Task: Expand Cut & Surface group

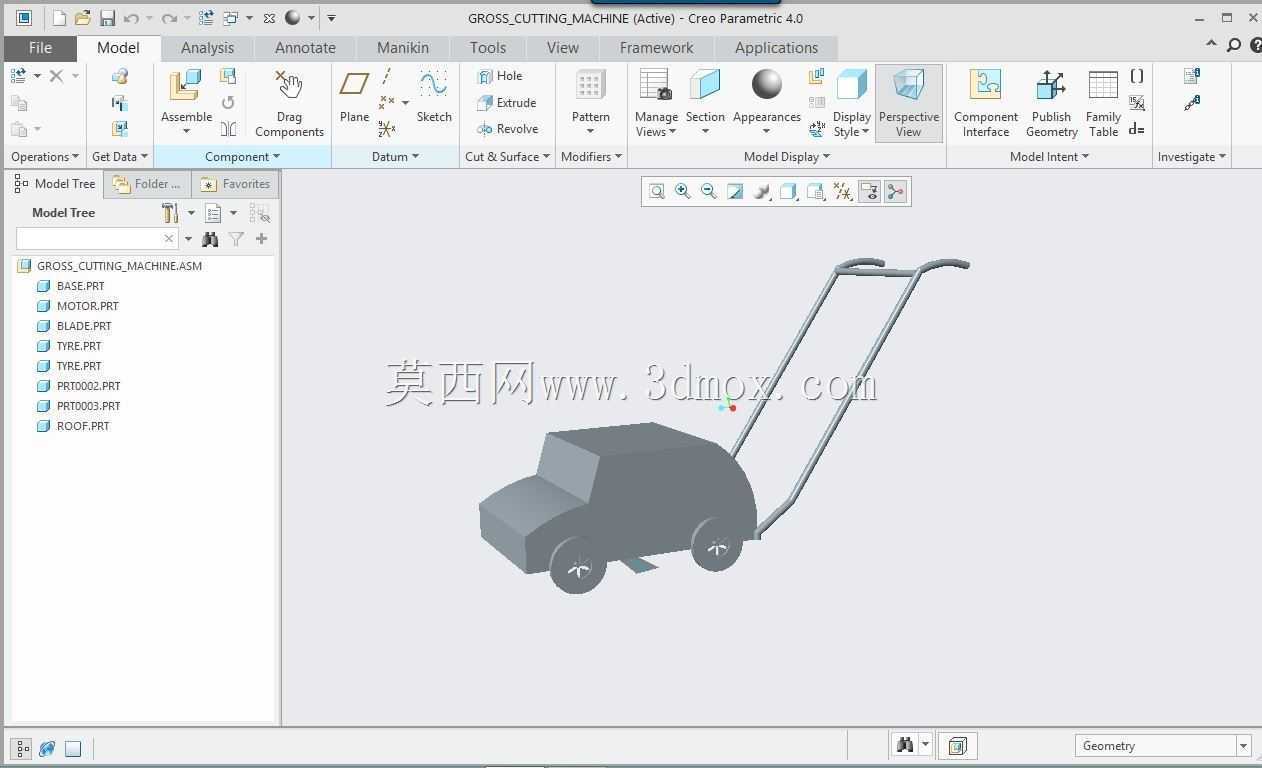Action: 508,156
